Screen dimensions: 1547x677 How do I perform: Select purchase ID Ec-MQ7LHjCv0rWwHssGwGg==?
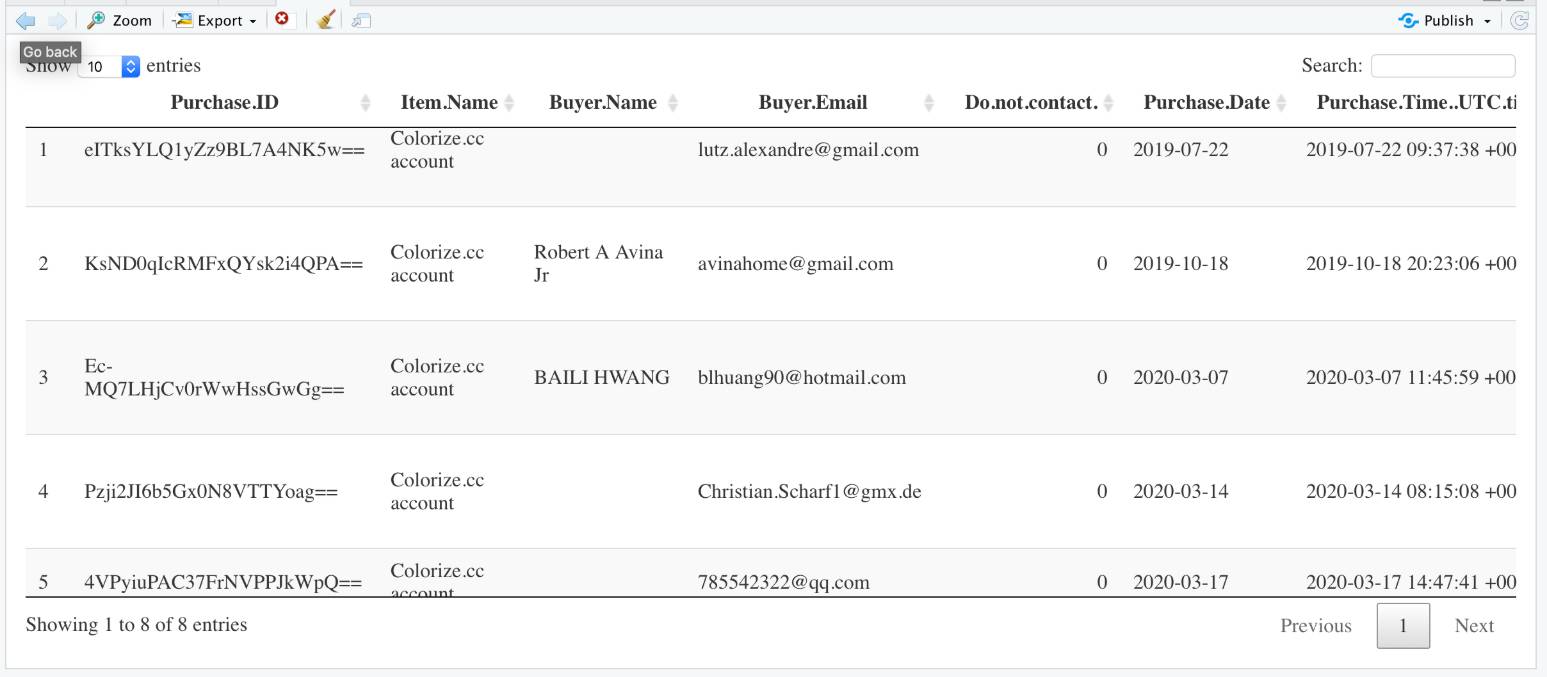pos(214,378)
